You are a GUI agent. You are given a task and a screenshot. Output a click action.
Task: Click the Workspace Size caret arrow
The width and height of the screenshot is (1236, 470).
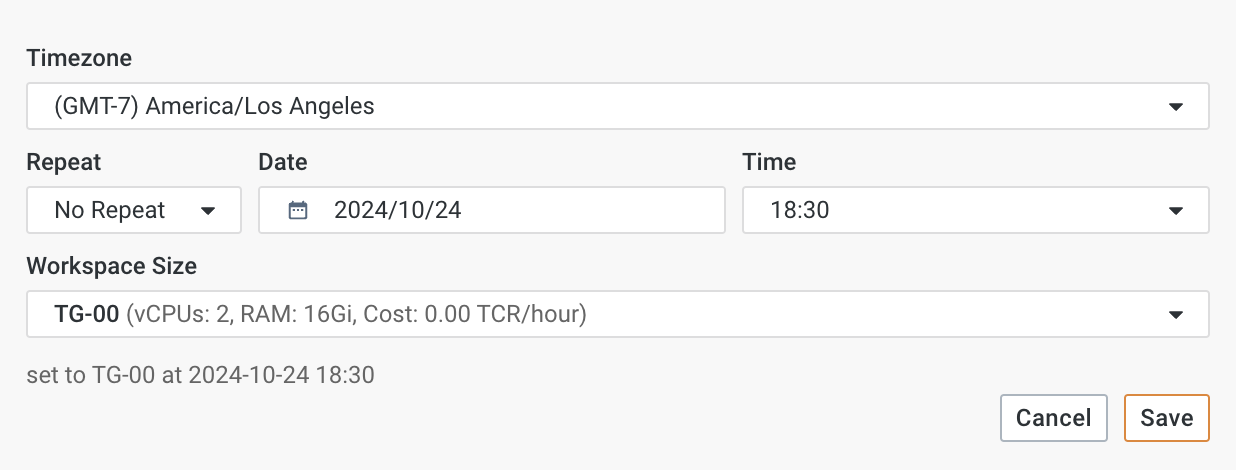(1176, 314)
